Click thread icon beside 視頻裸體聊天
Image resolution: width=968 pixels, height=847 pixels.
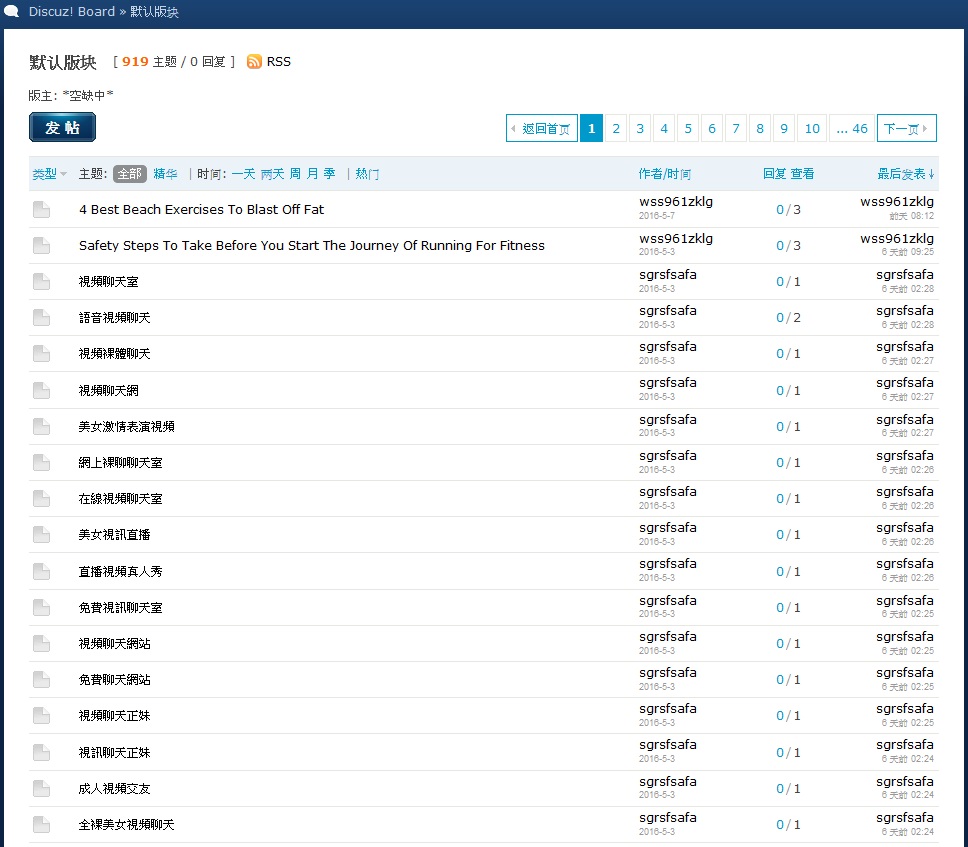pyautogui.click(x=41, y=354)
